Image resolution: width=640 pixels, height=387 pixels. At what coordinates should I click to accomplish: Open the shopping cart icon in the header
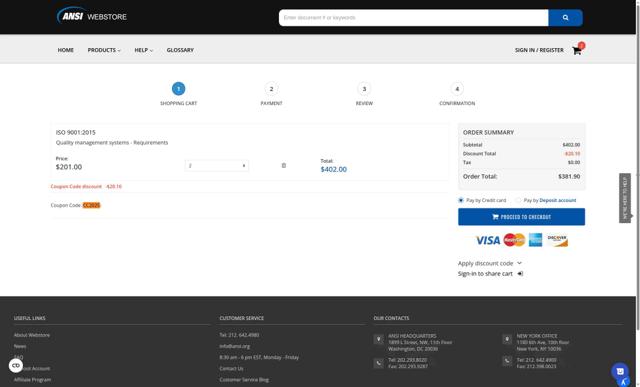(x=577, y=51)
